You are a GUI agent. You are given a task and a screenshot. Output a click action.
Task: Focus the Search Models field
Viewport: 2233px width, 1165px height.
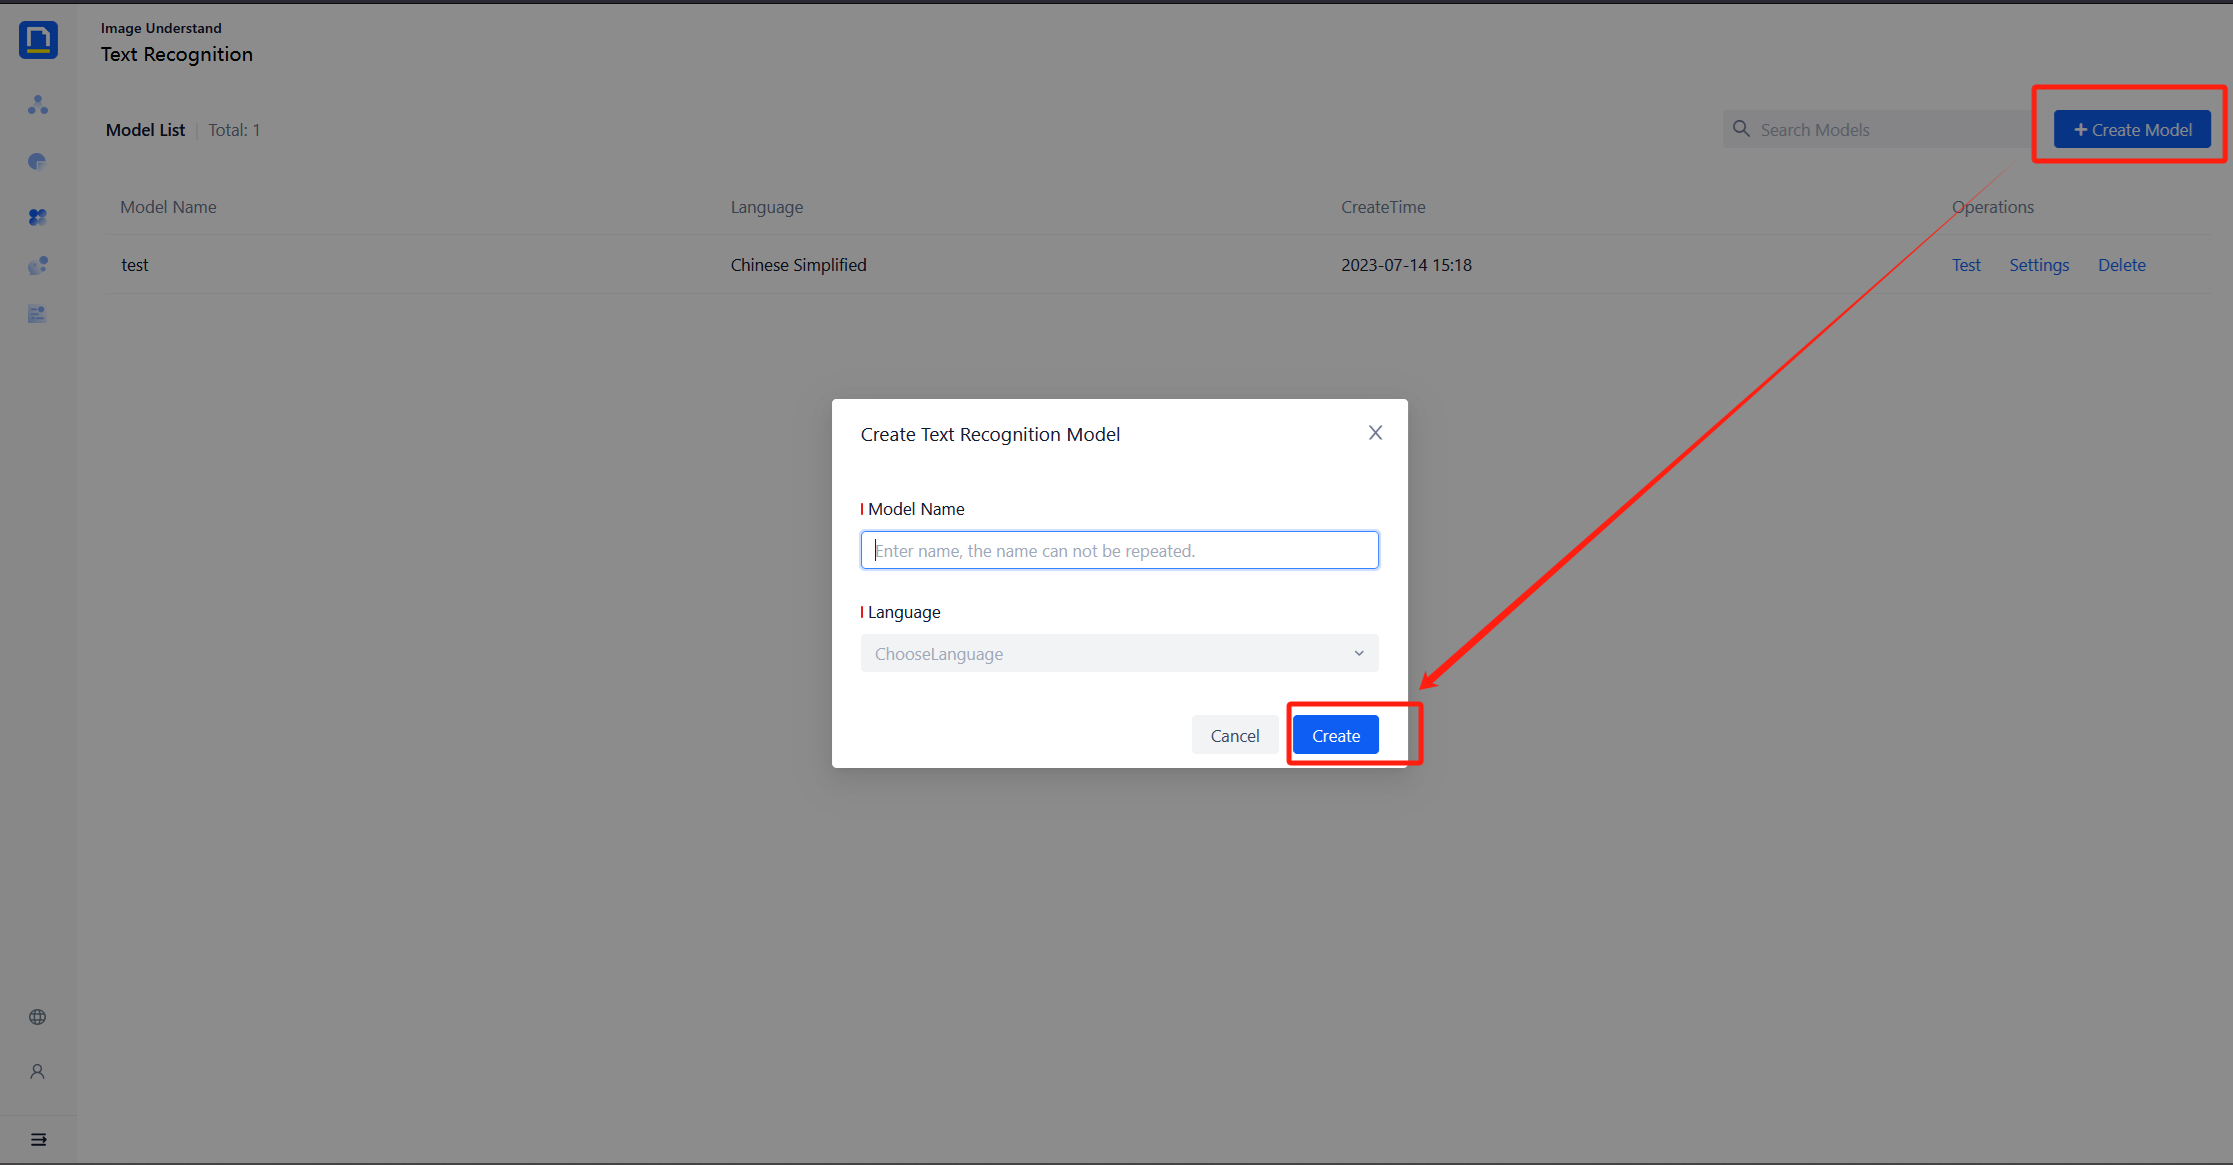pyautogui.click(x=1880, y=129)
